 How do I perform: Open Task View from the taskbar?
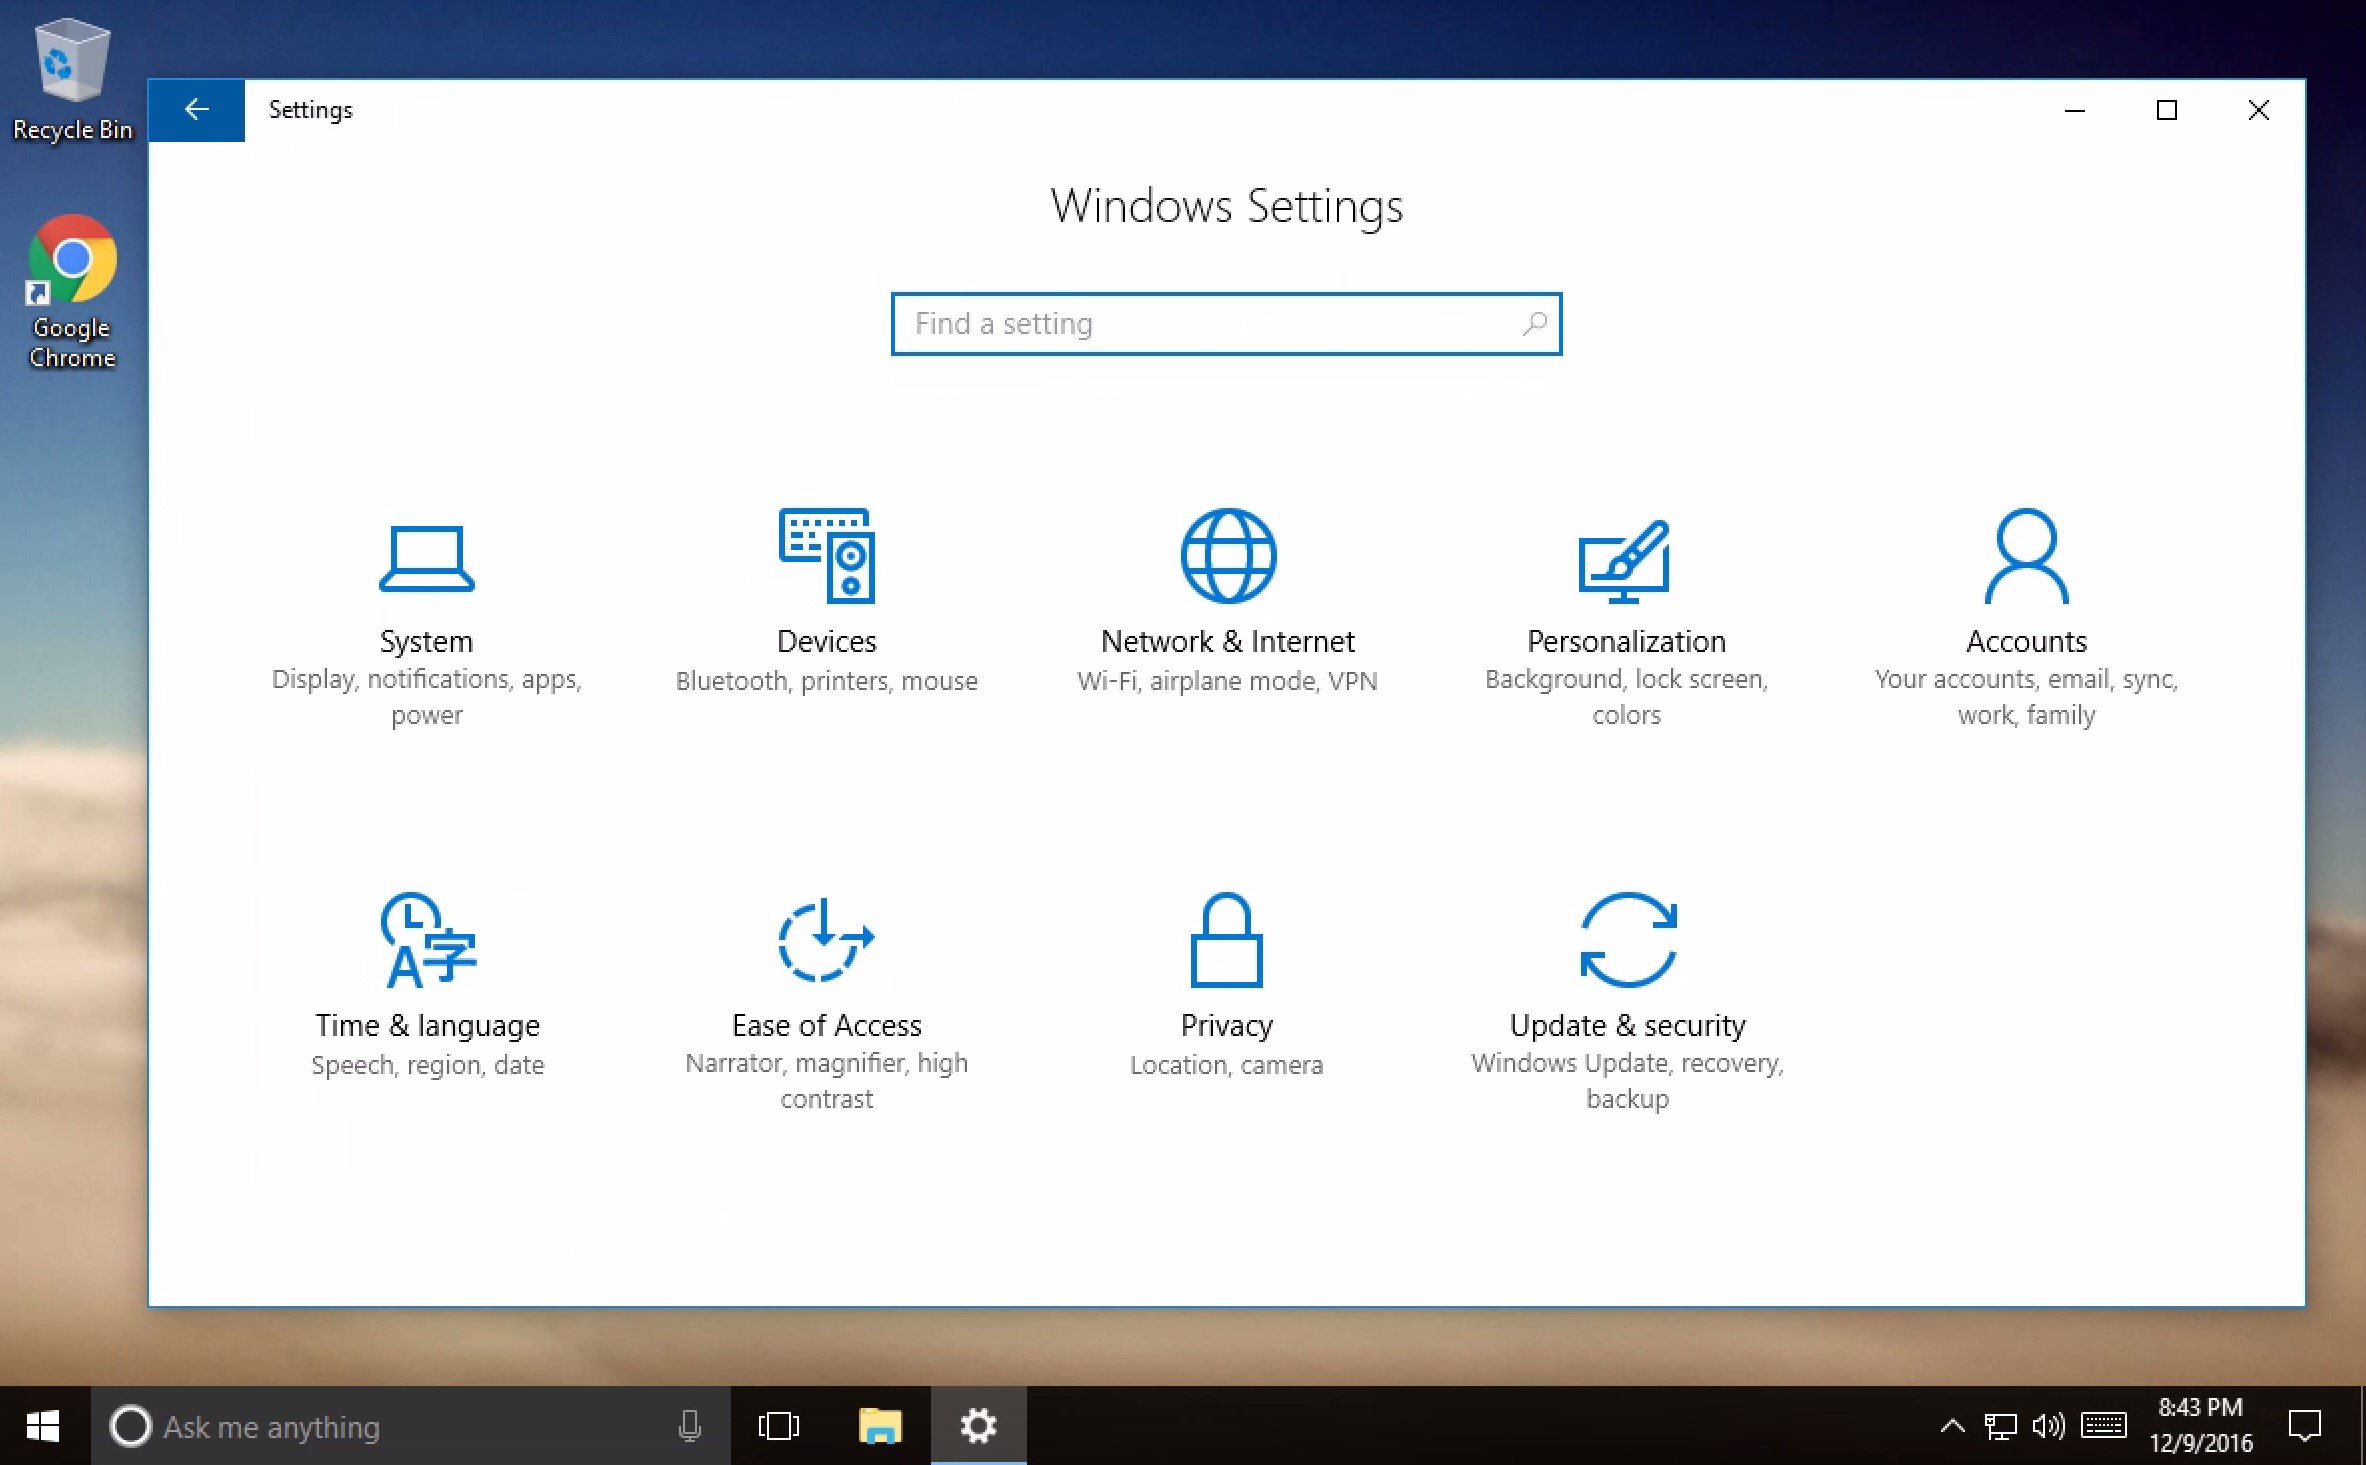(779, 1426)
